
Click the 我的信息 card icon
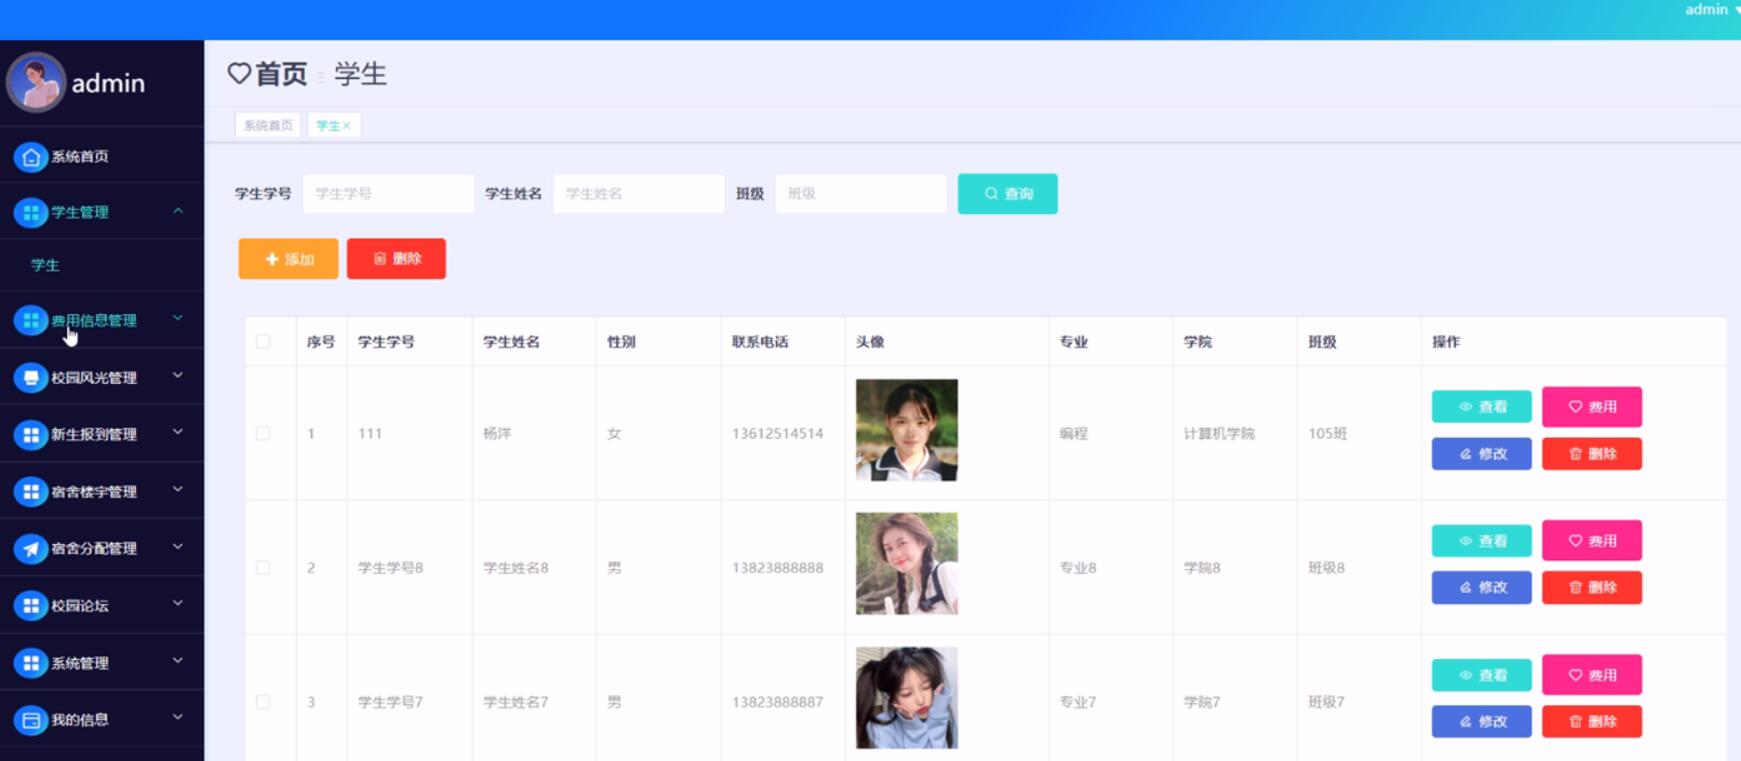[x=31, y=719]
